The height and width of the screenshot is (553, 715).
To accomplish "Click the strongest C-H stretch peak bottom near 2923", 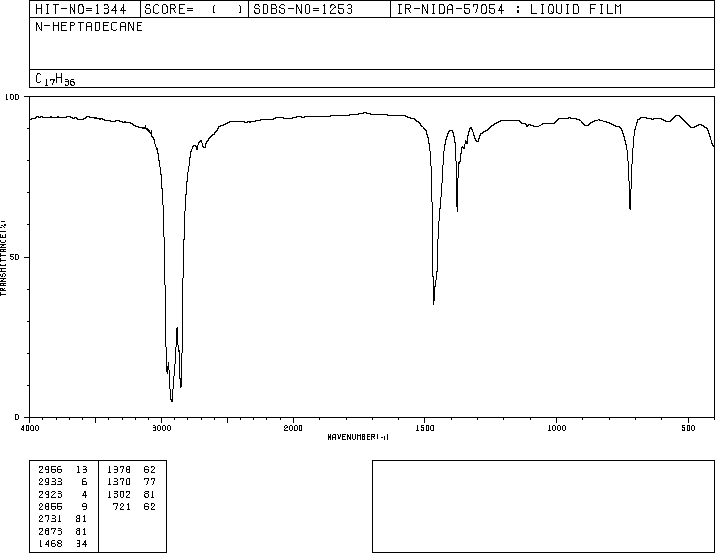I will (172, 401).
